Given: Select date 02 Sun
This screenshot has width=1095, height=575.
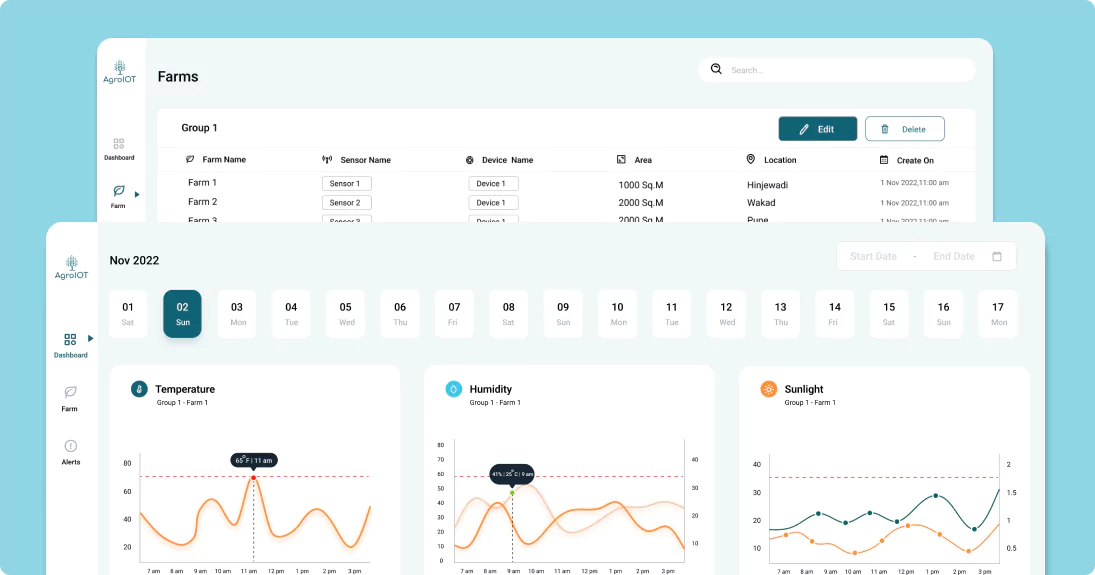Looking at the screenshot, I should [182, 314].
